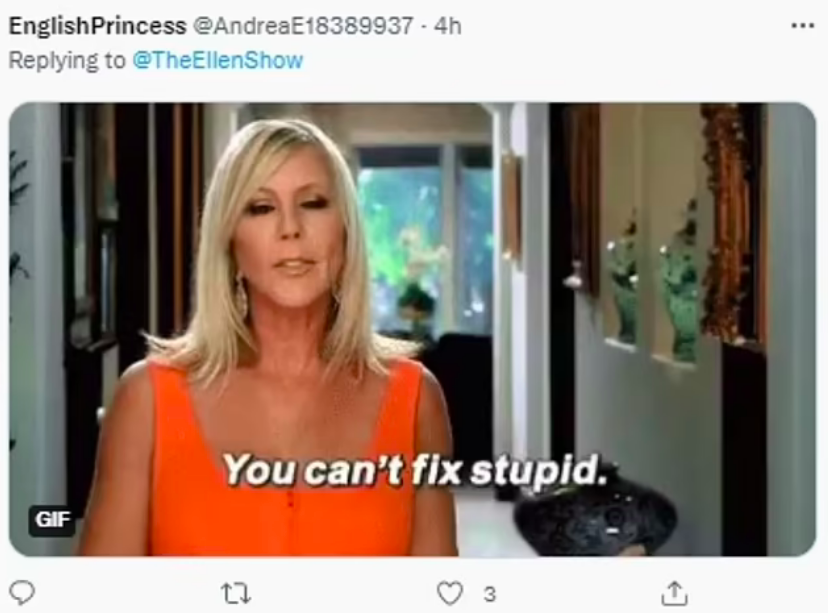This screenshot has height=613, width=828.
Task: Click the orange top in the GIF
Action: click(285, 460)
